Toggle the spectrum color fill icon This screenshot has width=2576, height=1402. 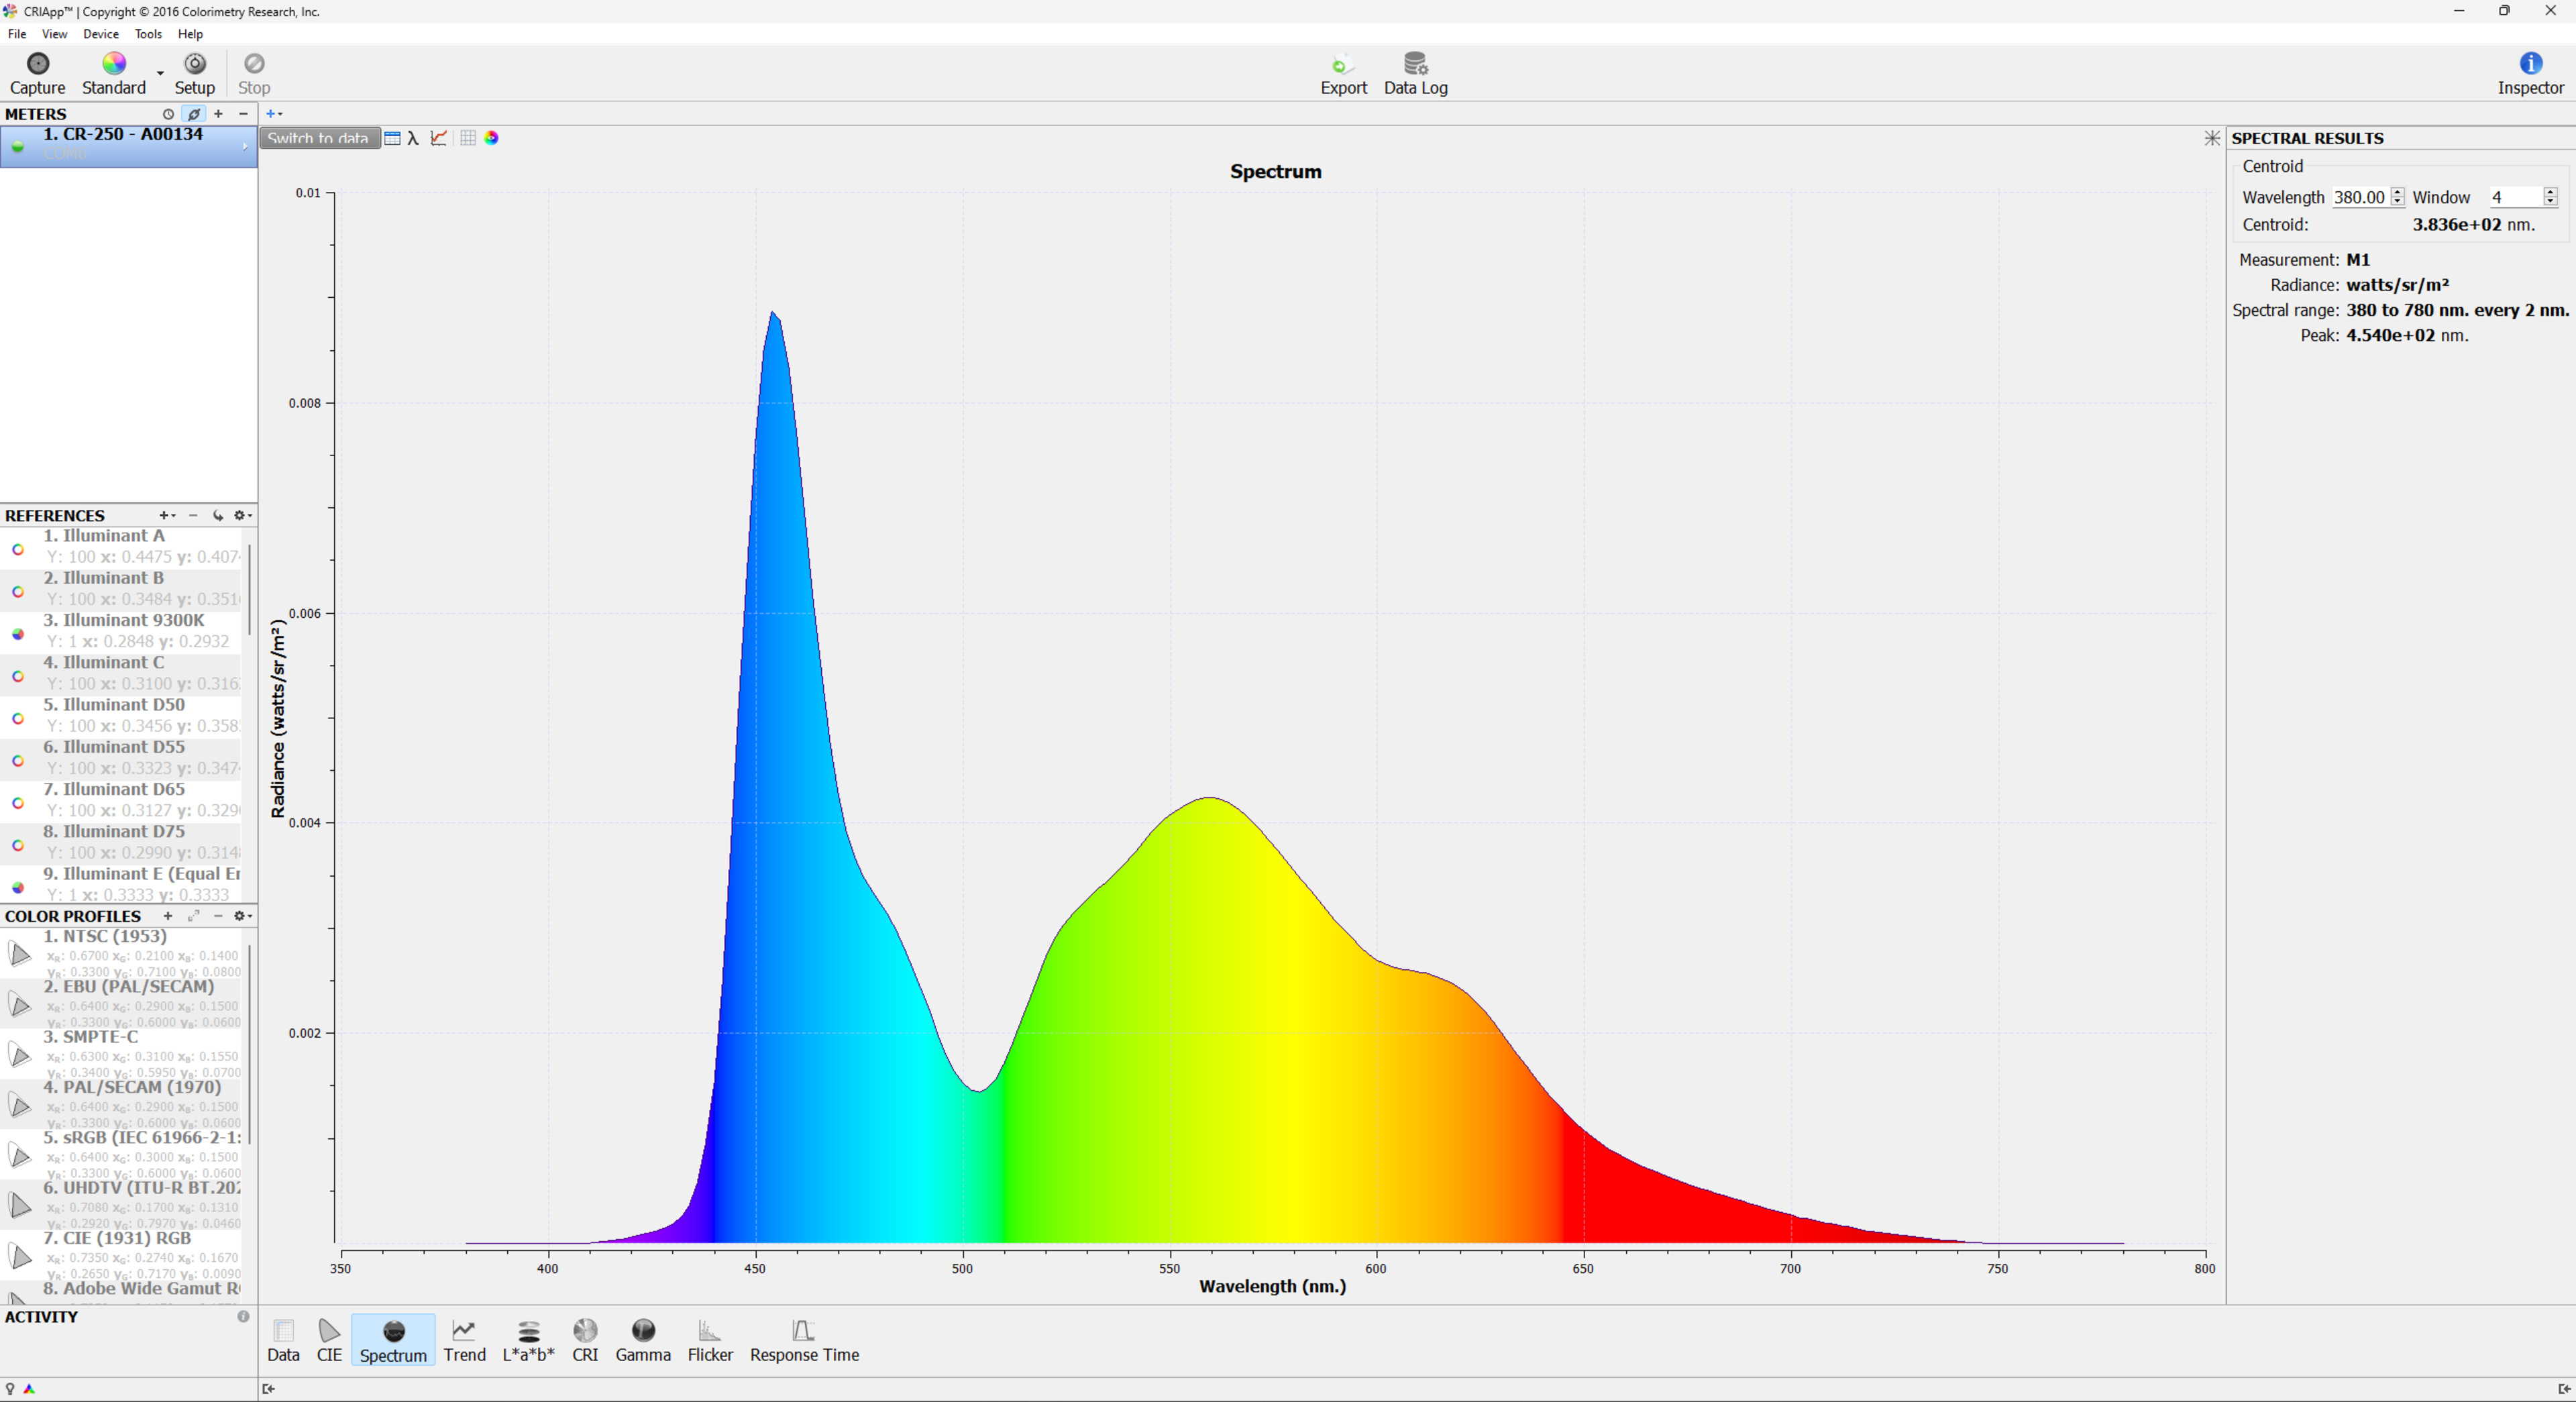[491, 138]
